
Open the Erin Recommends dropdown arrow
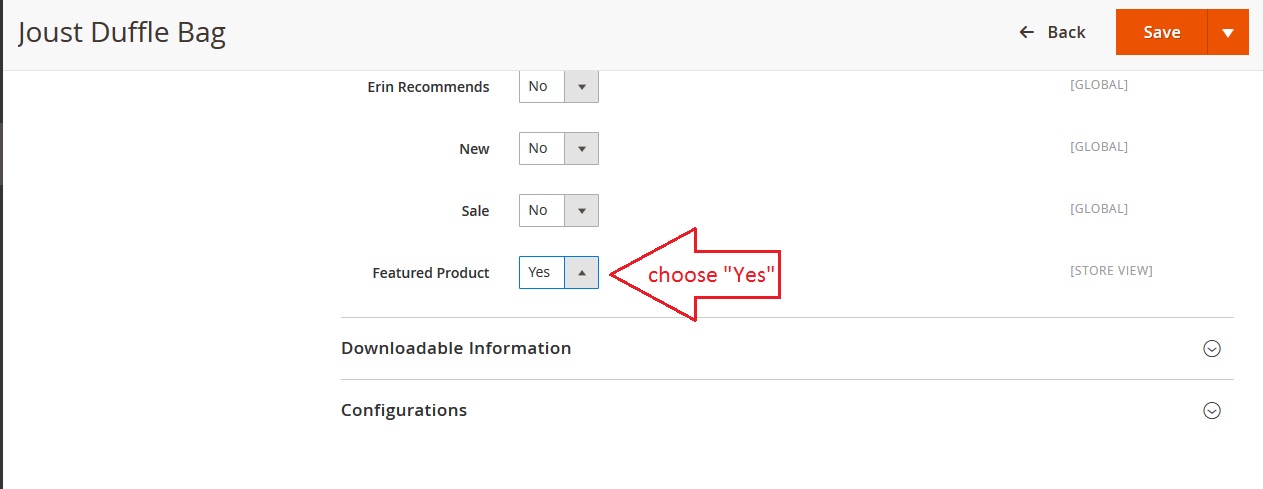[581, 87]
